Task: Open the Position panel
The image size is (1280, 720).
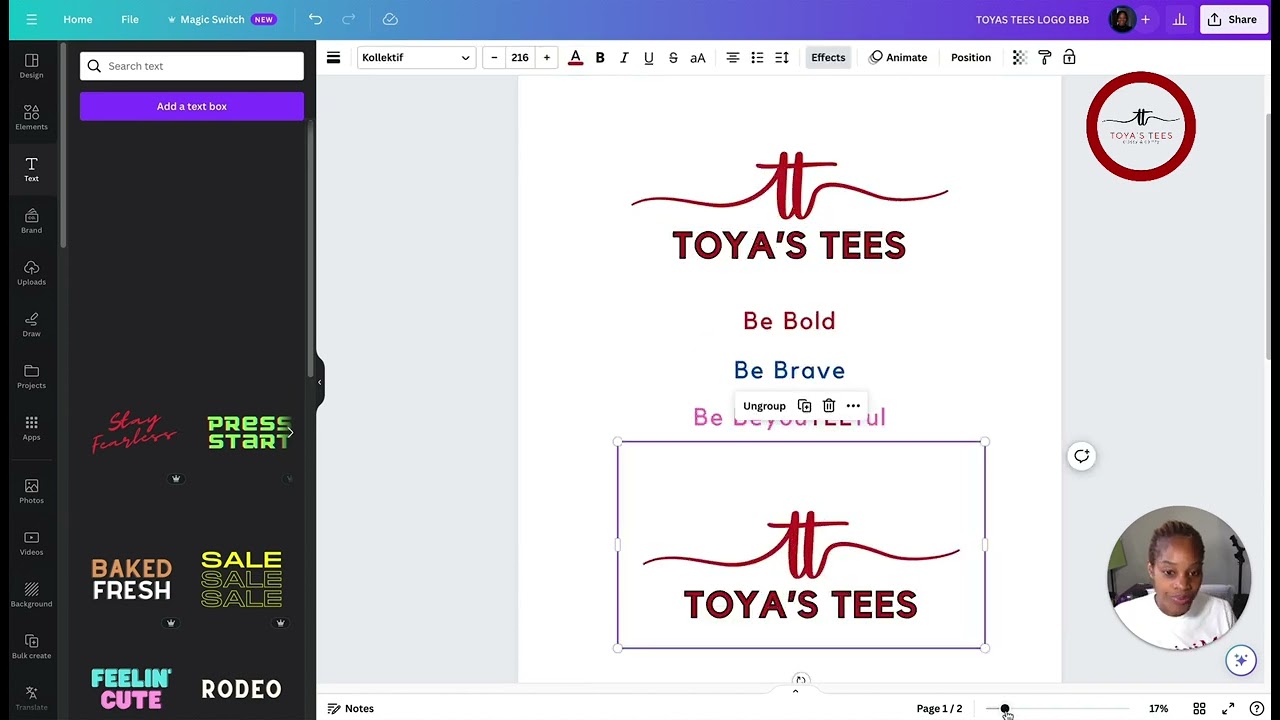Action: point(971,57)
